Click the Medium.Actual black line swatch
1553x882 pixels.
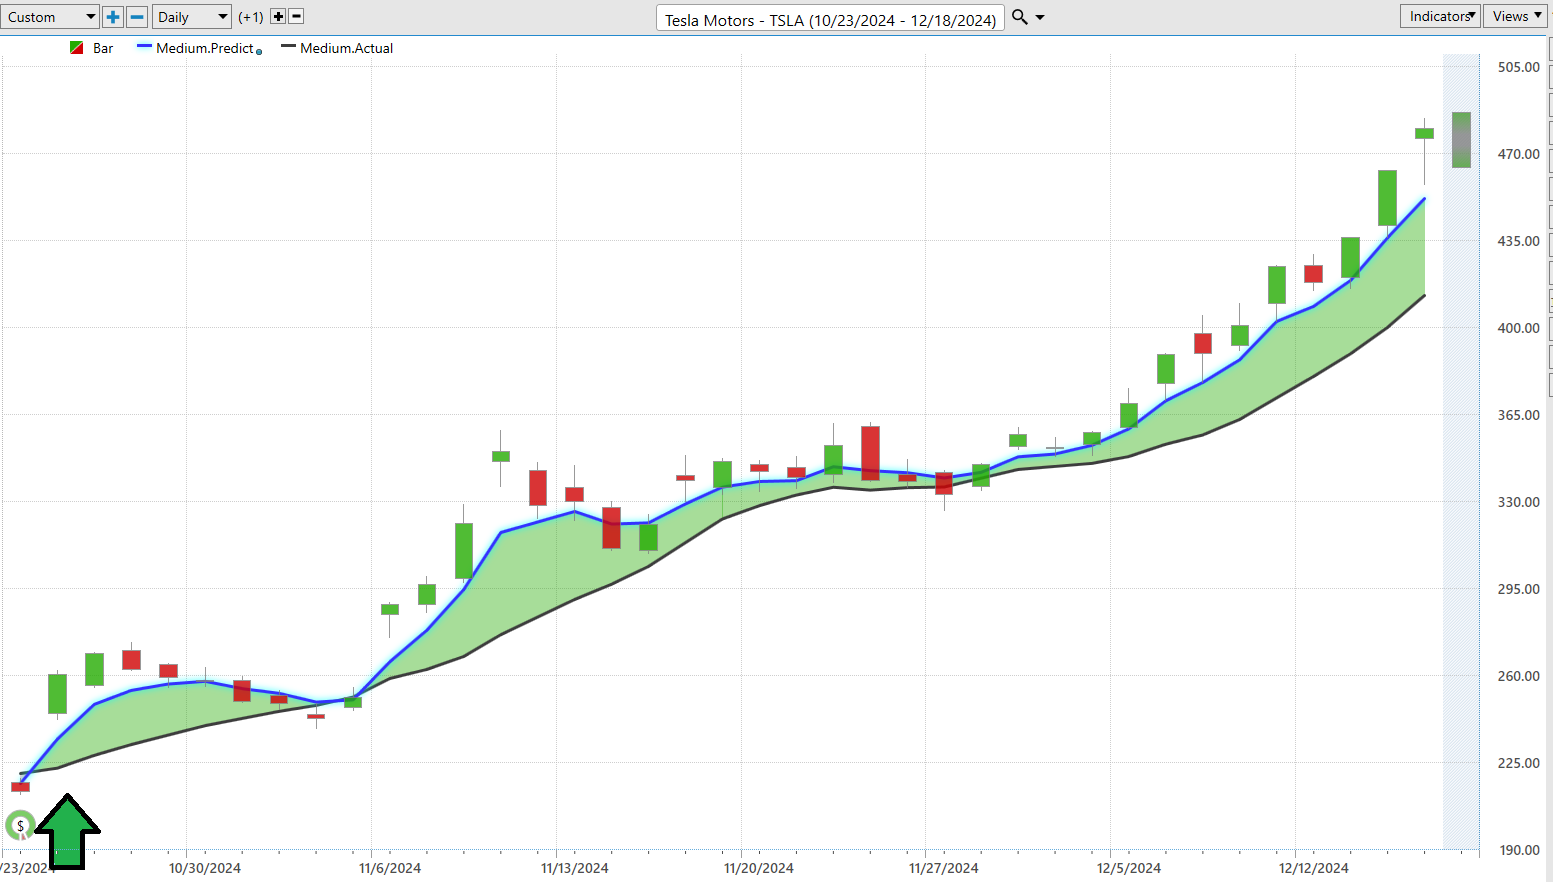pyautogui.click(x=288, y=47)
